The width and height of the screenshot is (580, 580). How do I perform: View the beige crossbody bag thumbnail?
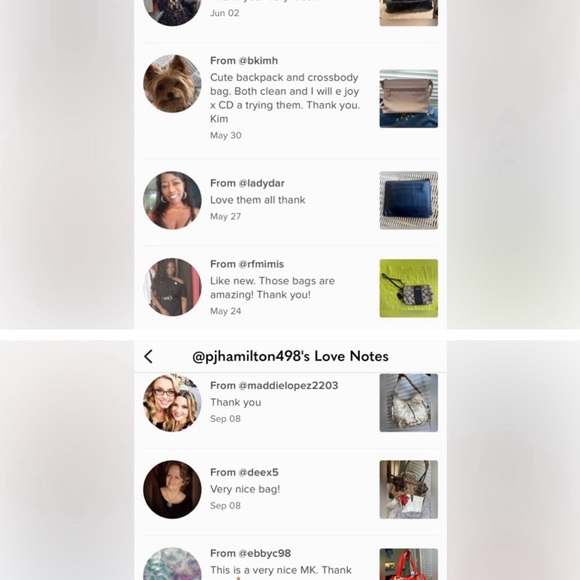click(x=409, y=98)
